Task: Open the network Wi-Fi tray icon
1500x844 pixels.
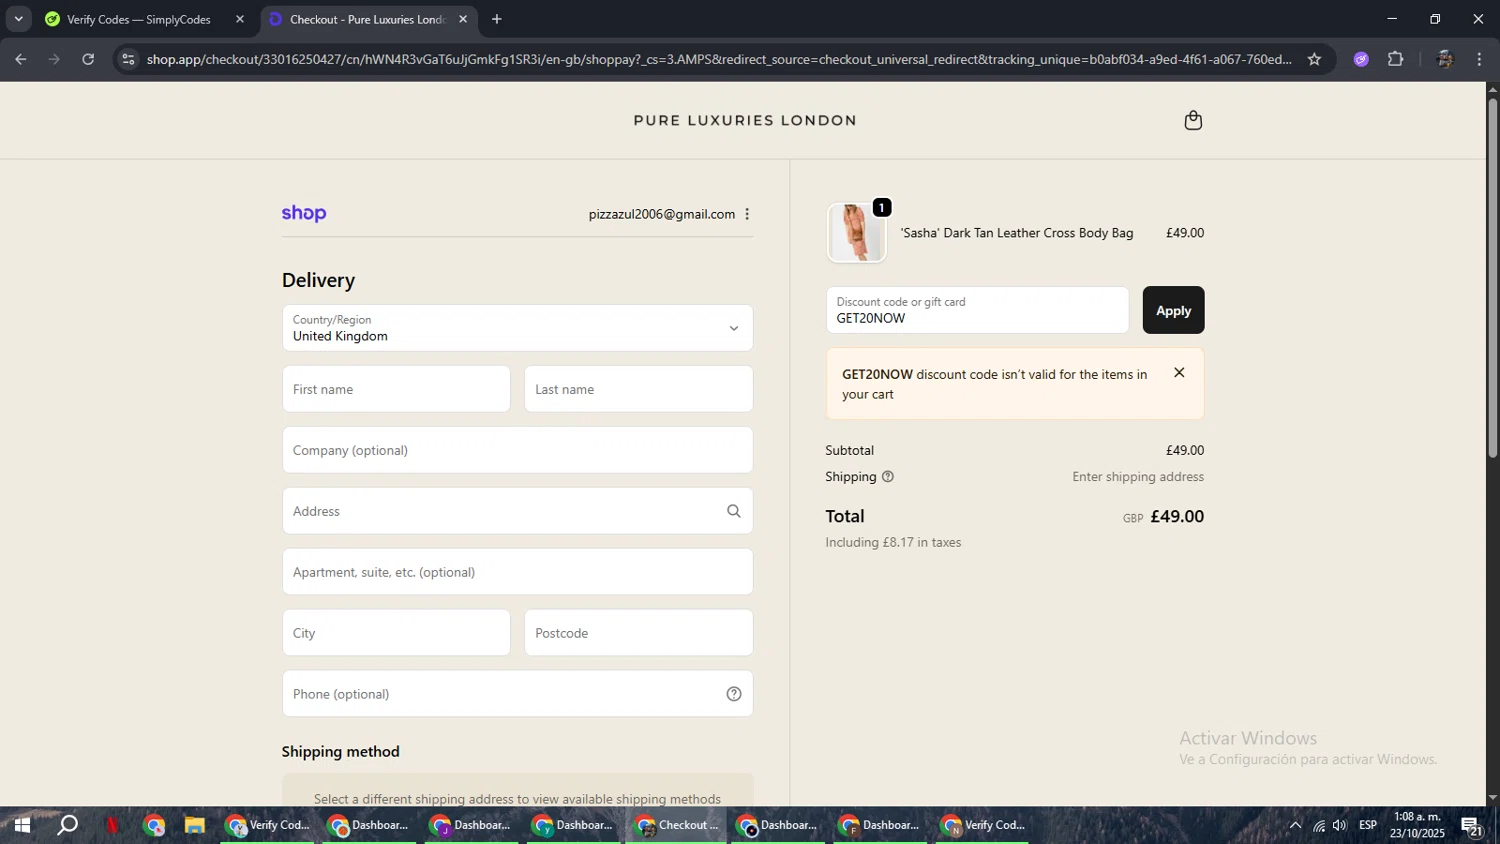Action: [x=1319, y=825]
